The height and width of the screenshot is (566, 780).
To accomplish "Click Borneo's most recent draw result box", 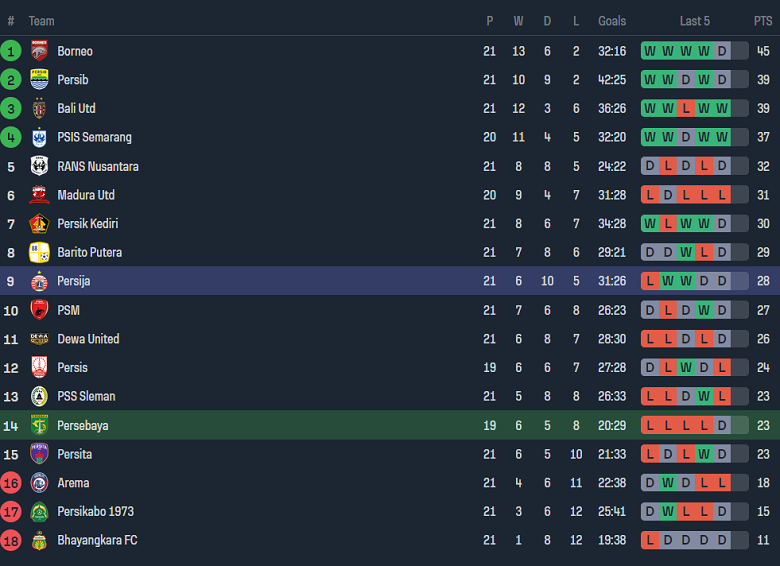I will pos(722,51).
